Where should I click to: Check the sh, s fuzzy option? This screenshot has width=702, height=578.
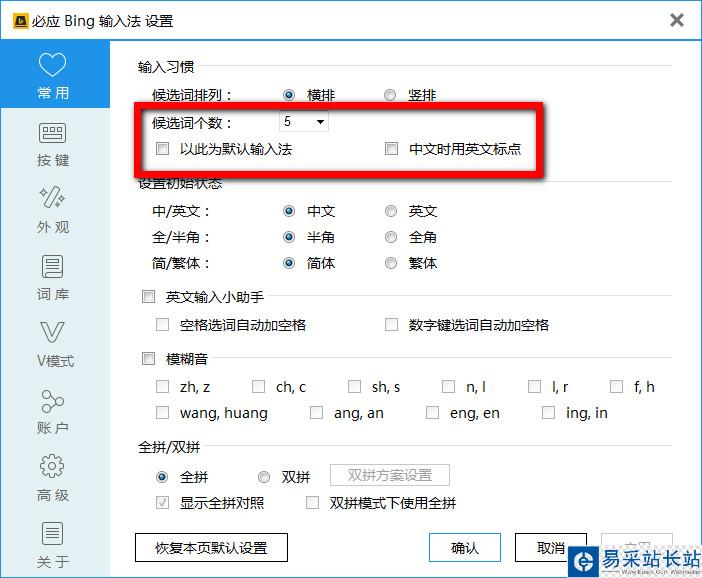coord(354,386)
